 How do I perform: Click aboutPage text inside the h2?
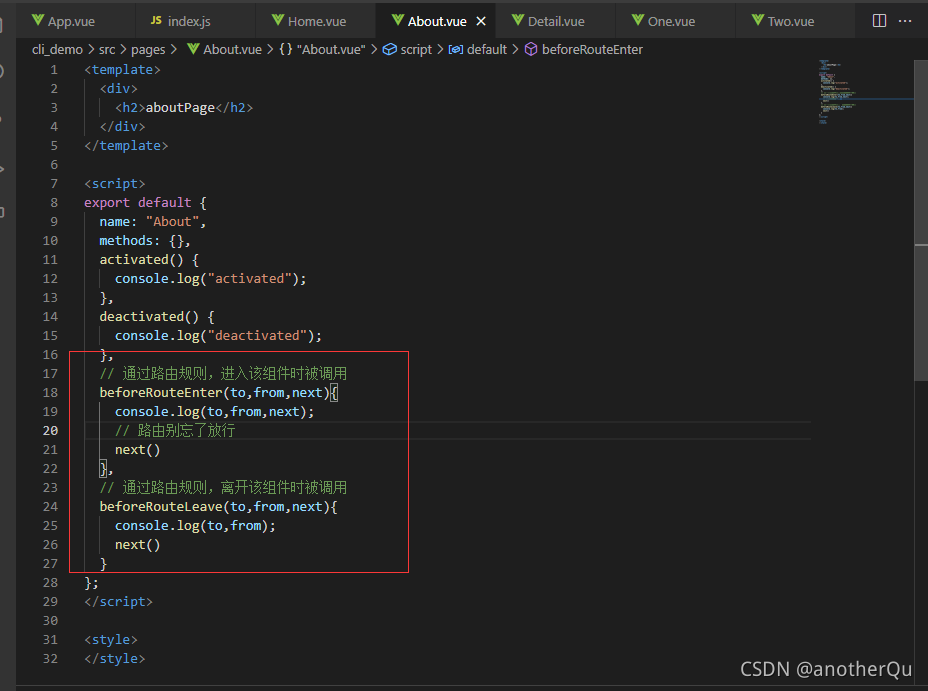coord(180,108)
